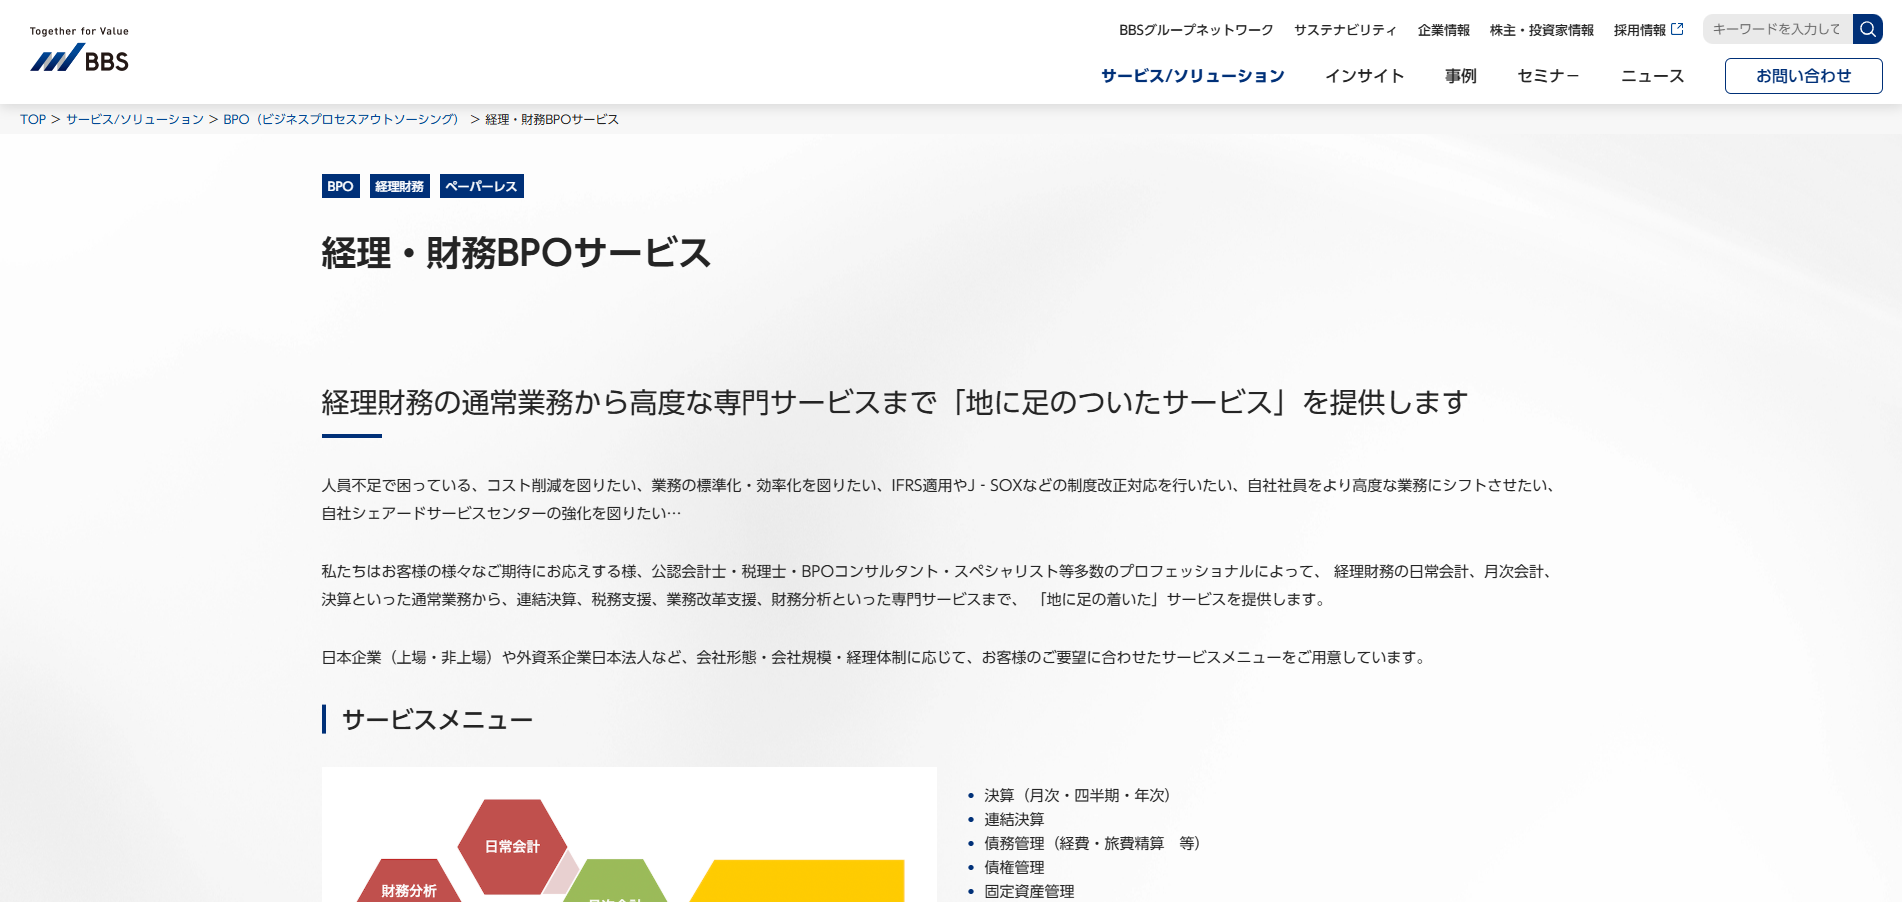The width and height of the screenshot is (1902, 902).
Task: Click the 経理財務 tag
Action: [400, 186]
